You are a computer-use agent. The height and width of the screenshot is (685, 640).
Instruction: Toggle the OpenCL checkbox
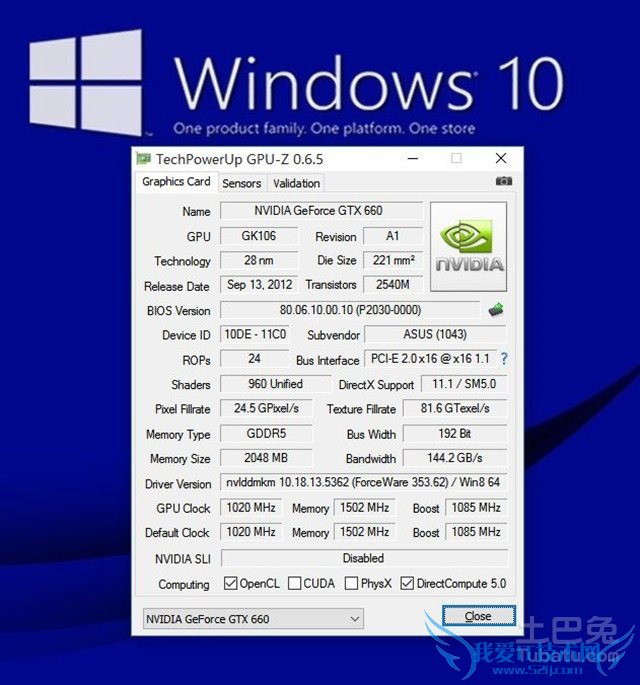pyautogui.click(x=230, y=583)
